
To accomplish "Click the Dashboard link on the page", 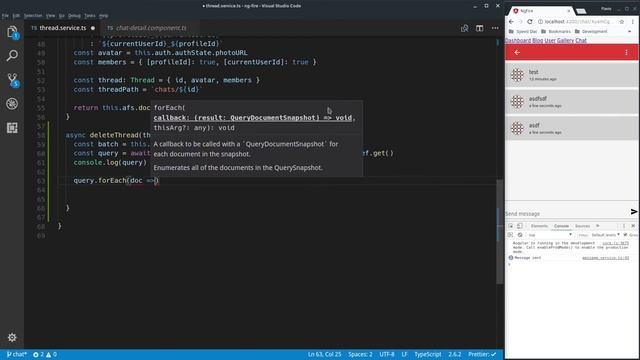I will click(518, 40).
